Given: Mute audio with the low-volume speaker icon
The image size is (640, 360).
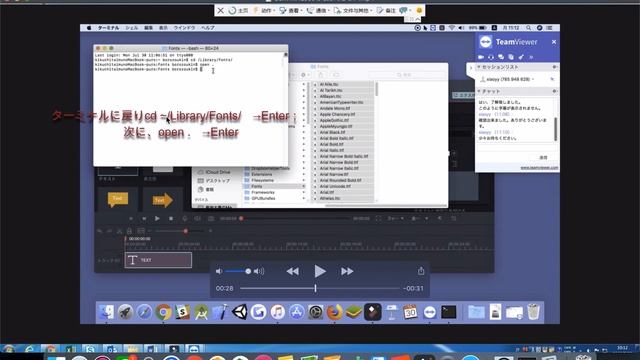Looking at the screenshot, I should point(219,271).
